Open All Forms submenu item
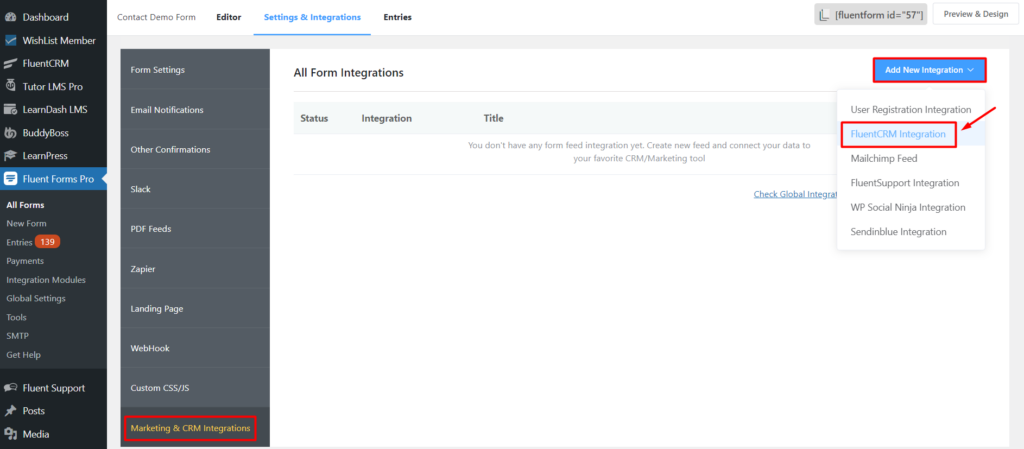This screenshot has width=1024, height=449. [x=25, y=205]
